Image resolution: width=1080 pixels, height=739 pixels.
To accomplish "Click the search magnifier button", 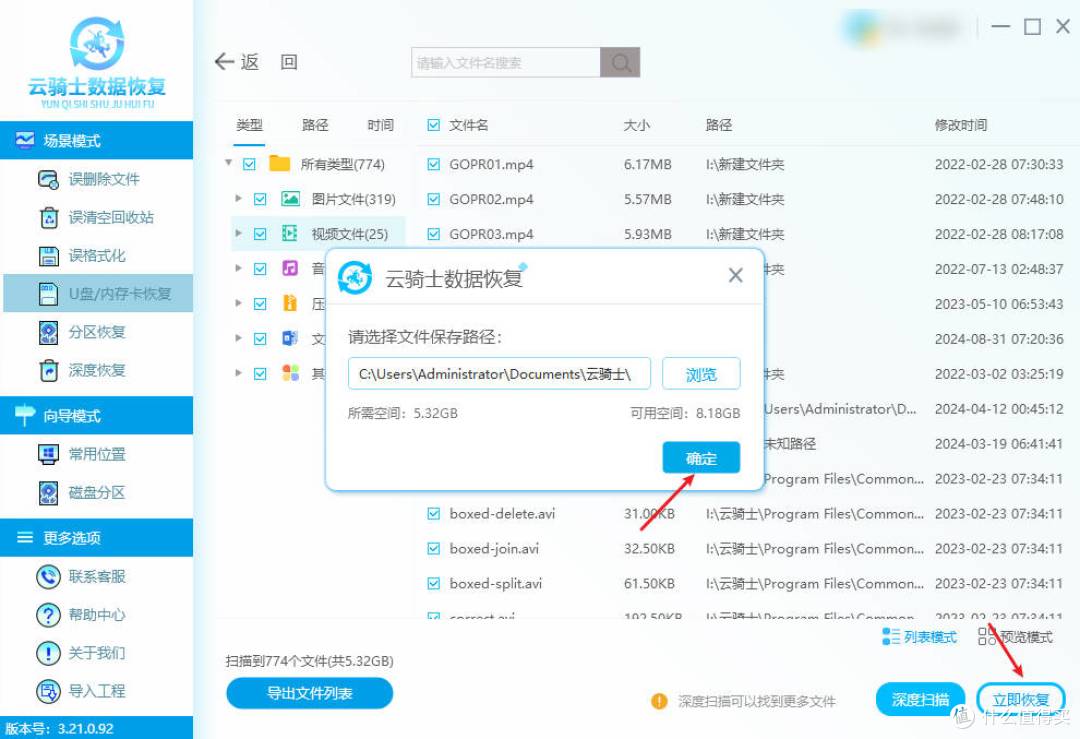I will pyautogui.click(x=620, y=63).
